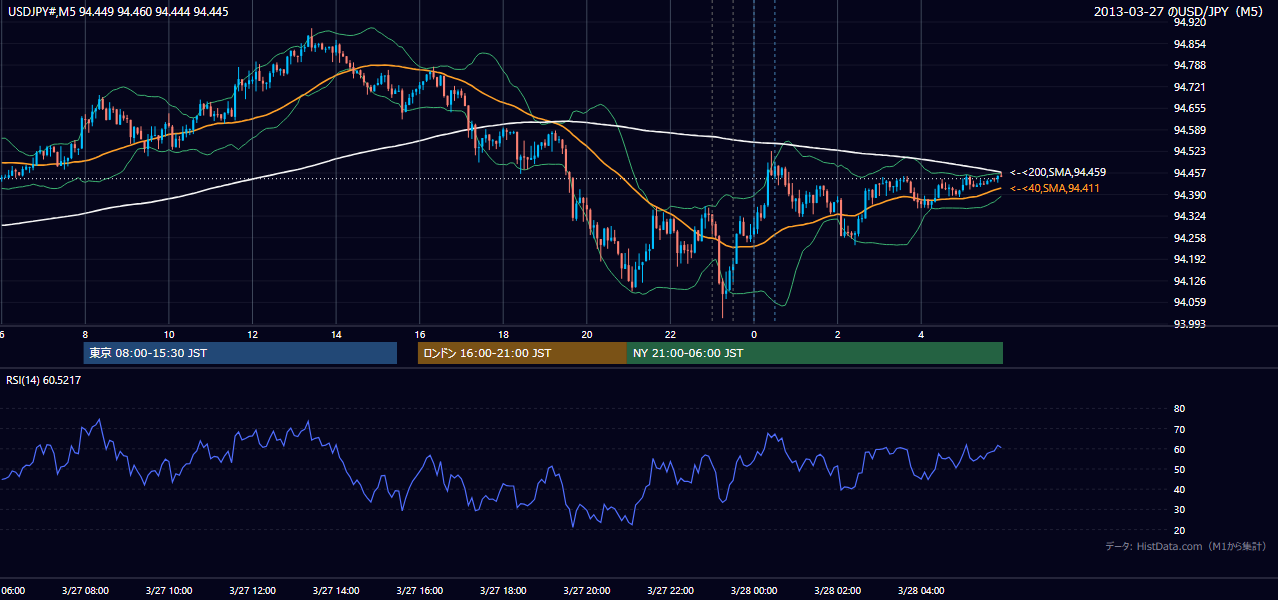Click the 3/27 20:00 time axis label
Image resolution: width=1278 pixels, height=600 pixels.
click(587, 590)
